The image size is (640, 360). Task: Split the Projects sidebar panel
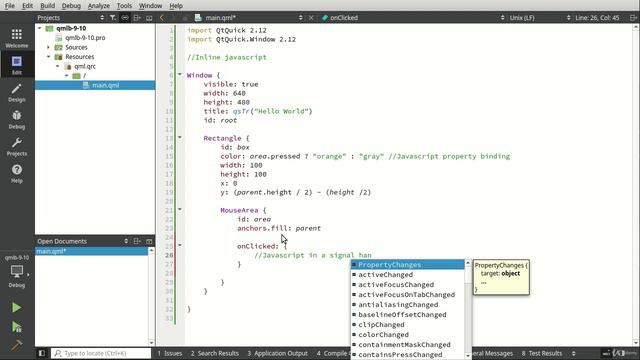point(137,18)
